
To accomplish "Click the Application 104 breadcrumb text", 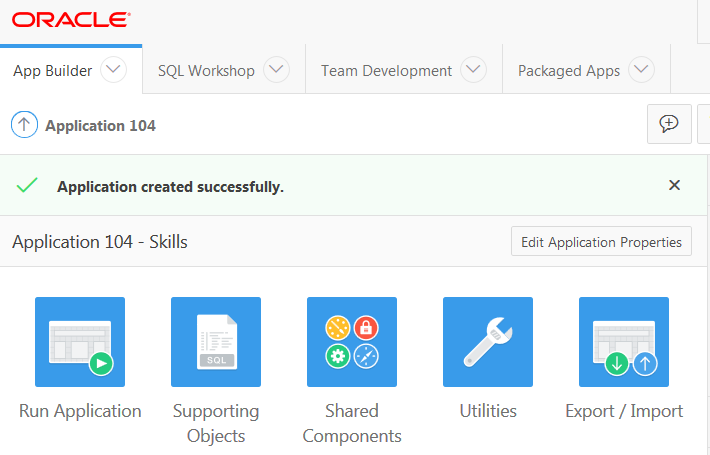I will (100, 125).
